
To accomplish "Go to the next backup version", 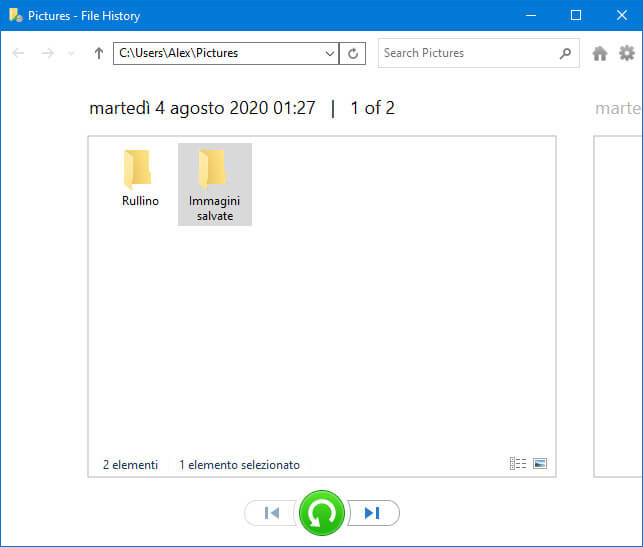I will [373, 513].
